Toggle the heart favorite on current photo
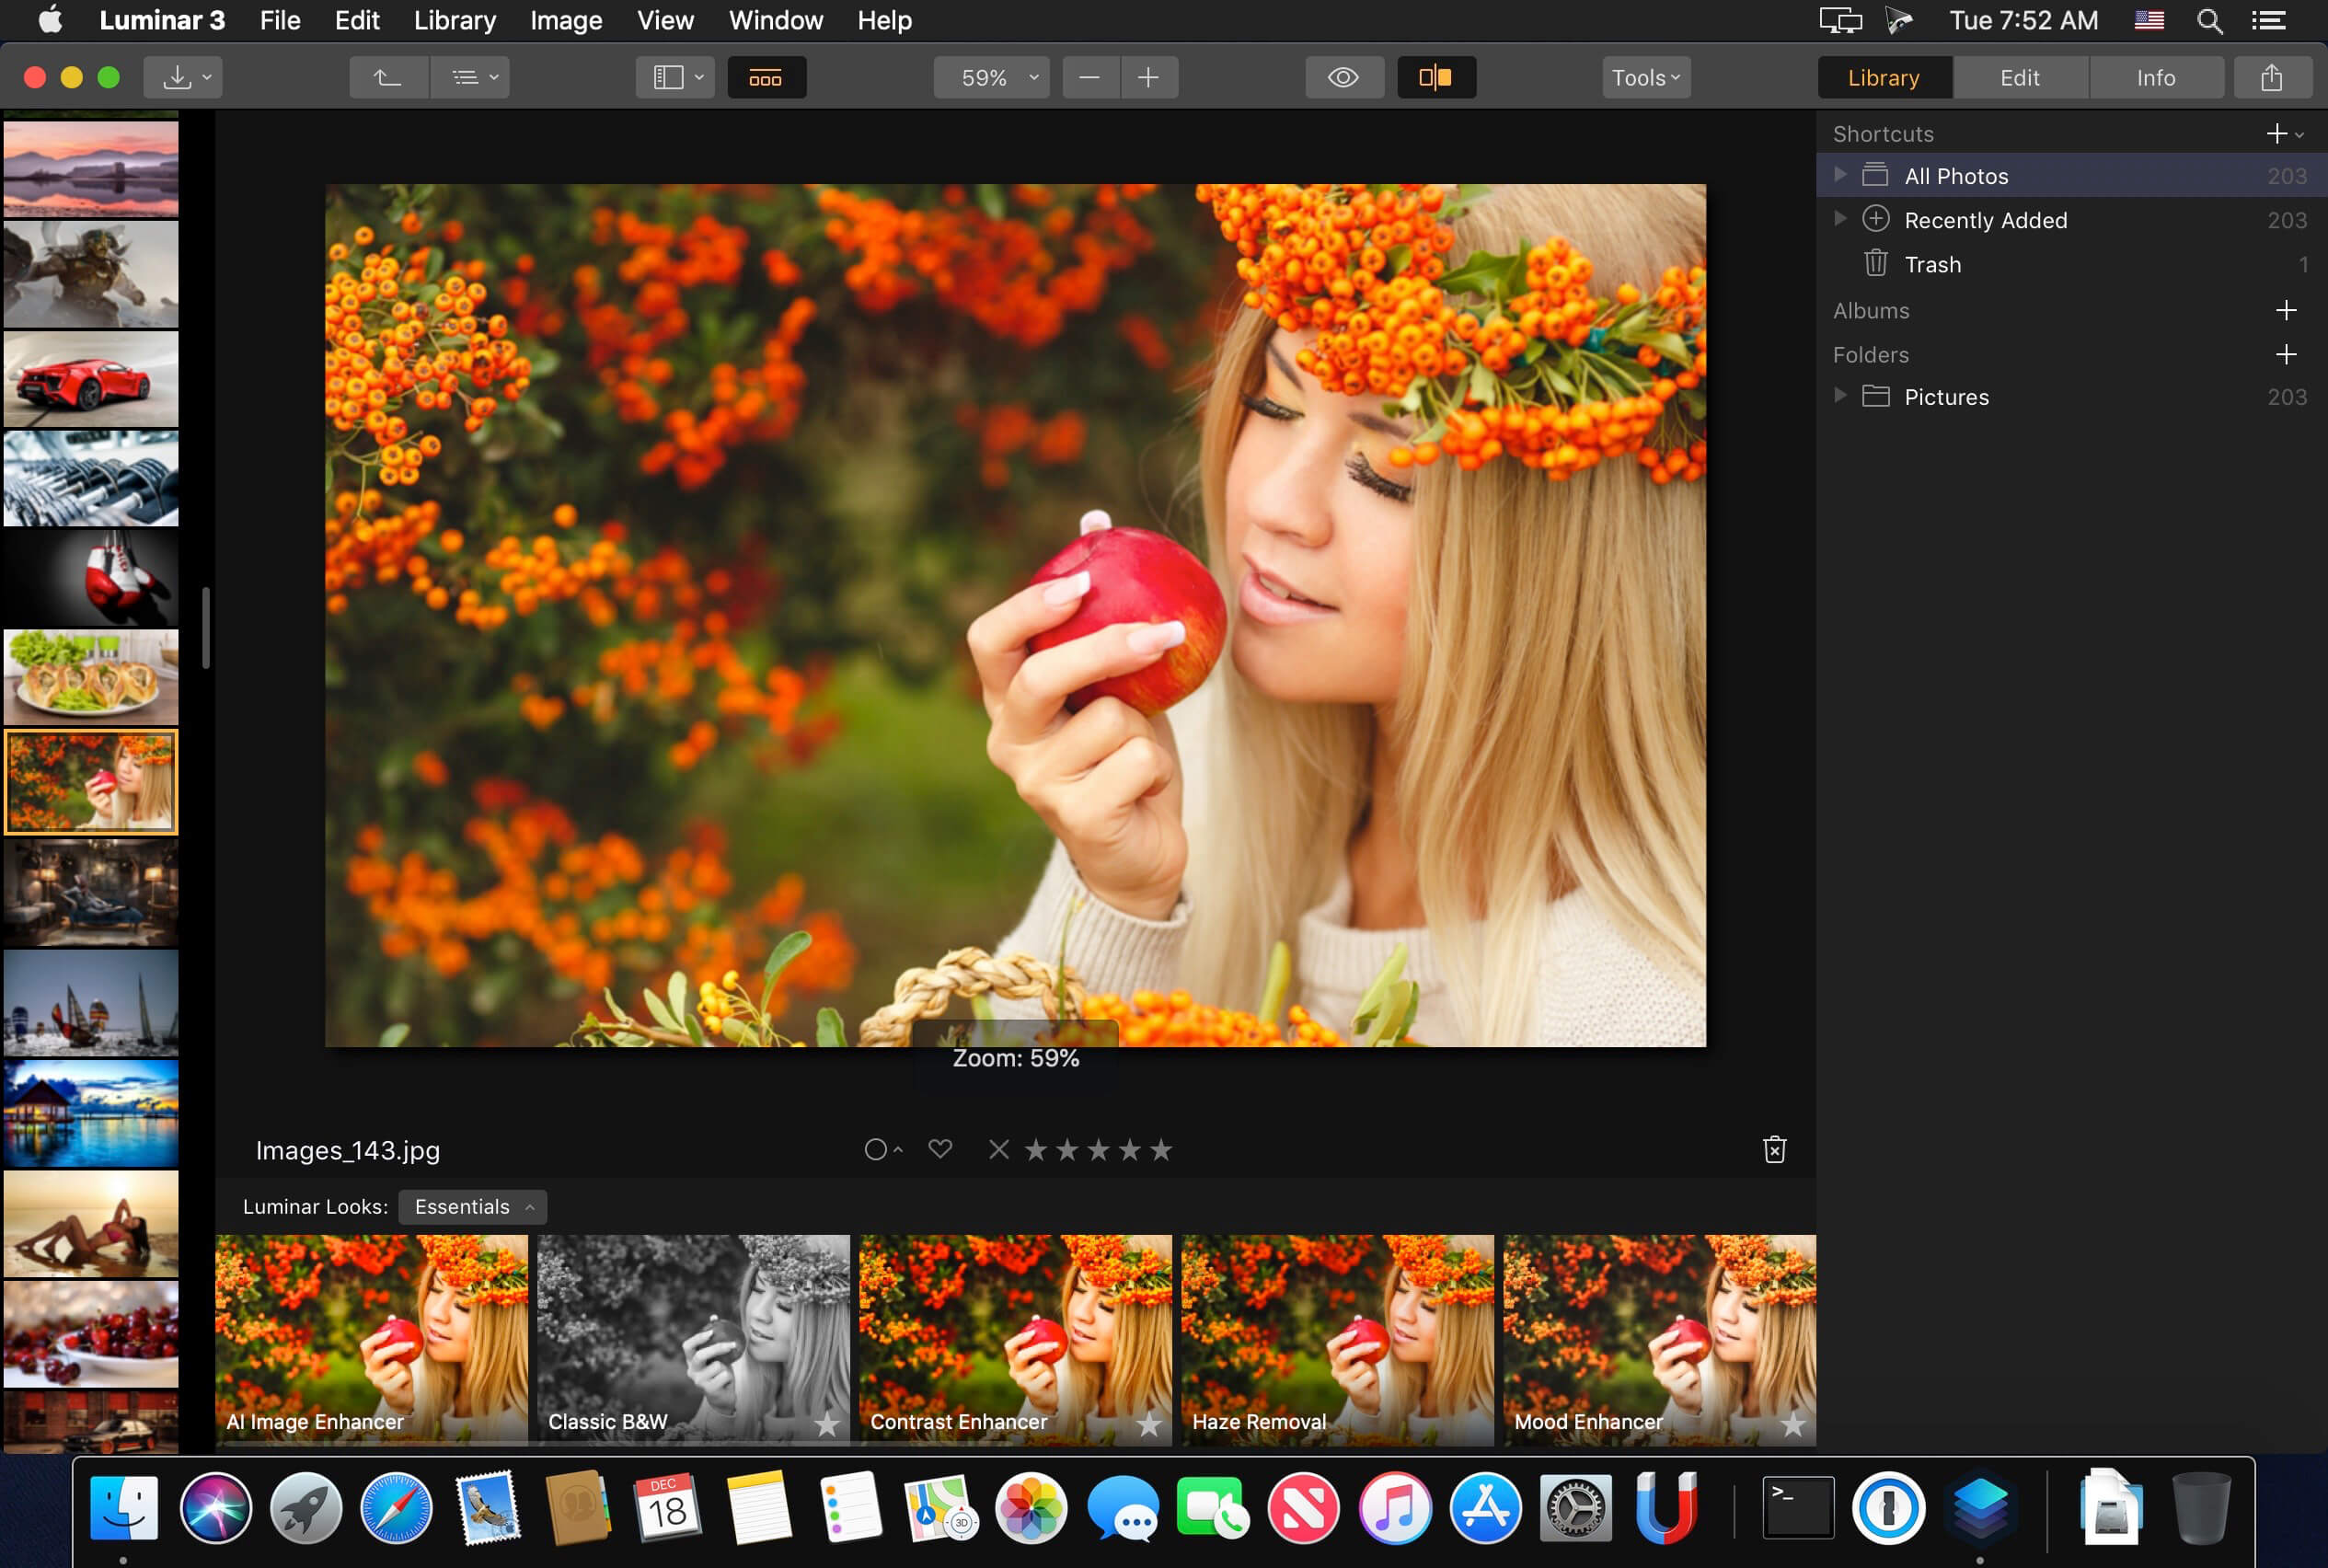The image size is (2328, 1568). pos(939,1149)
